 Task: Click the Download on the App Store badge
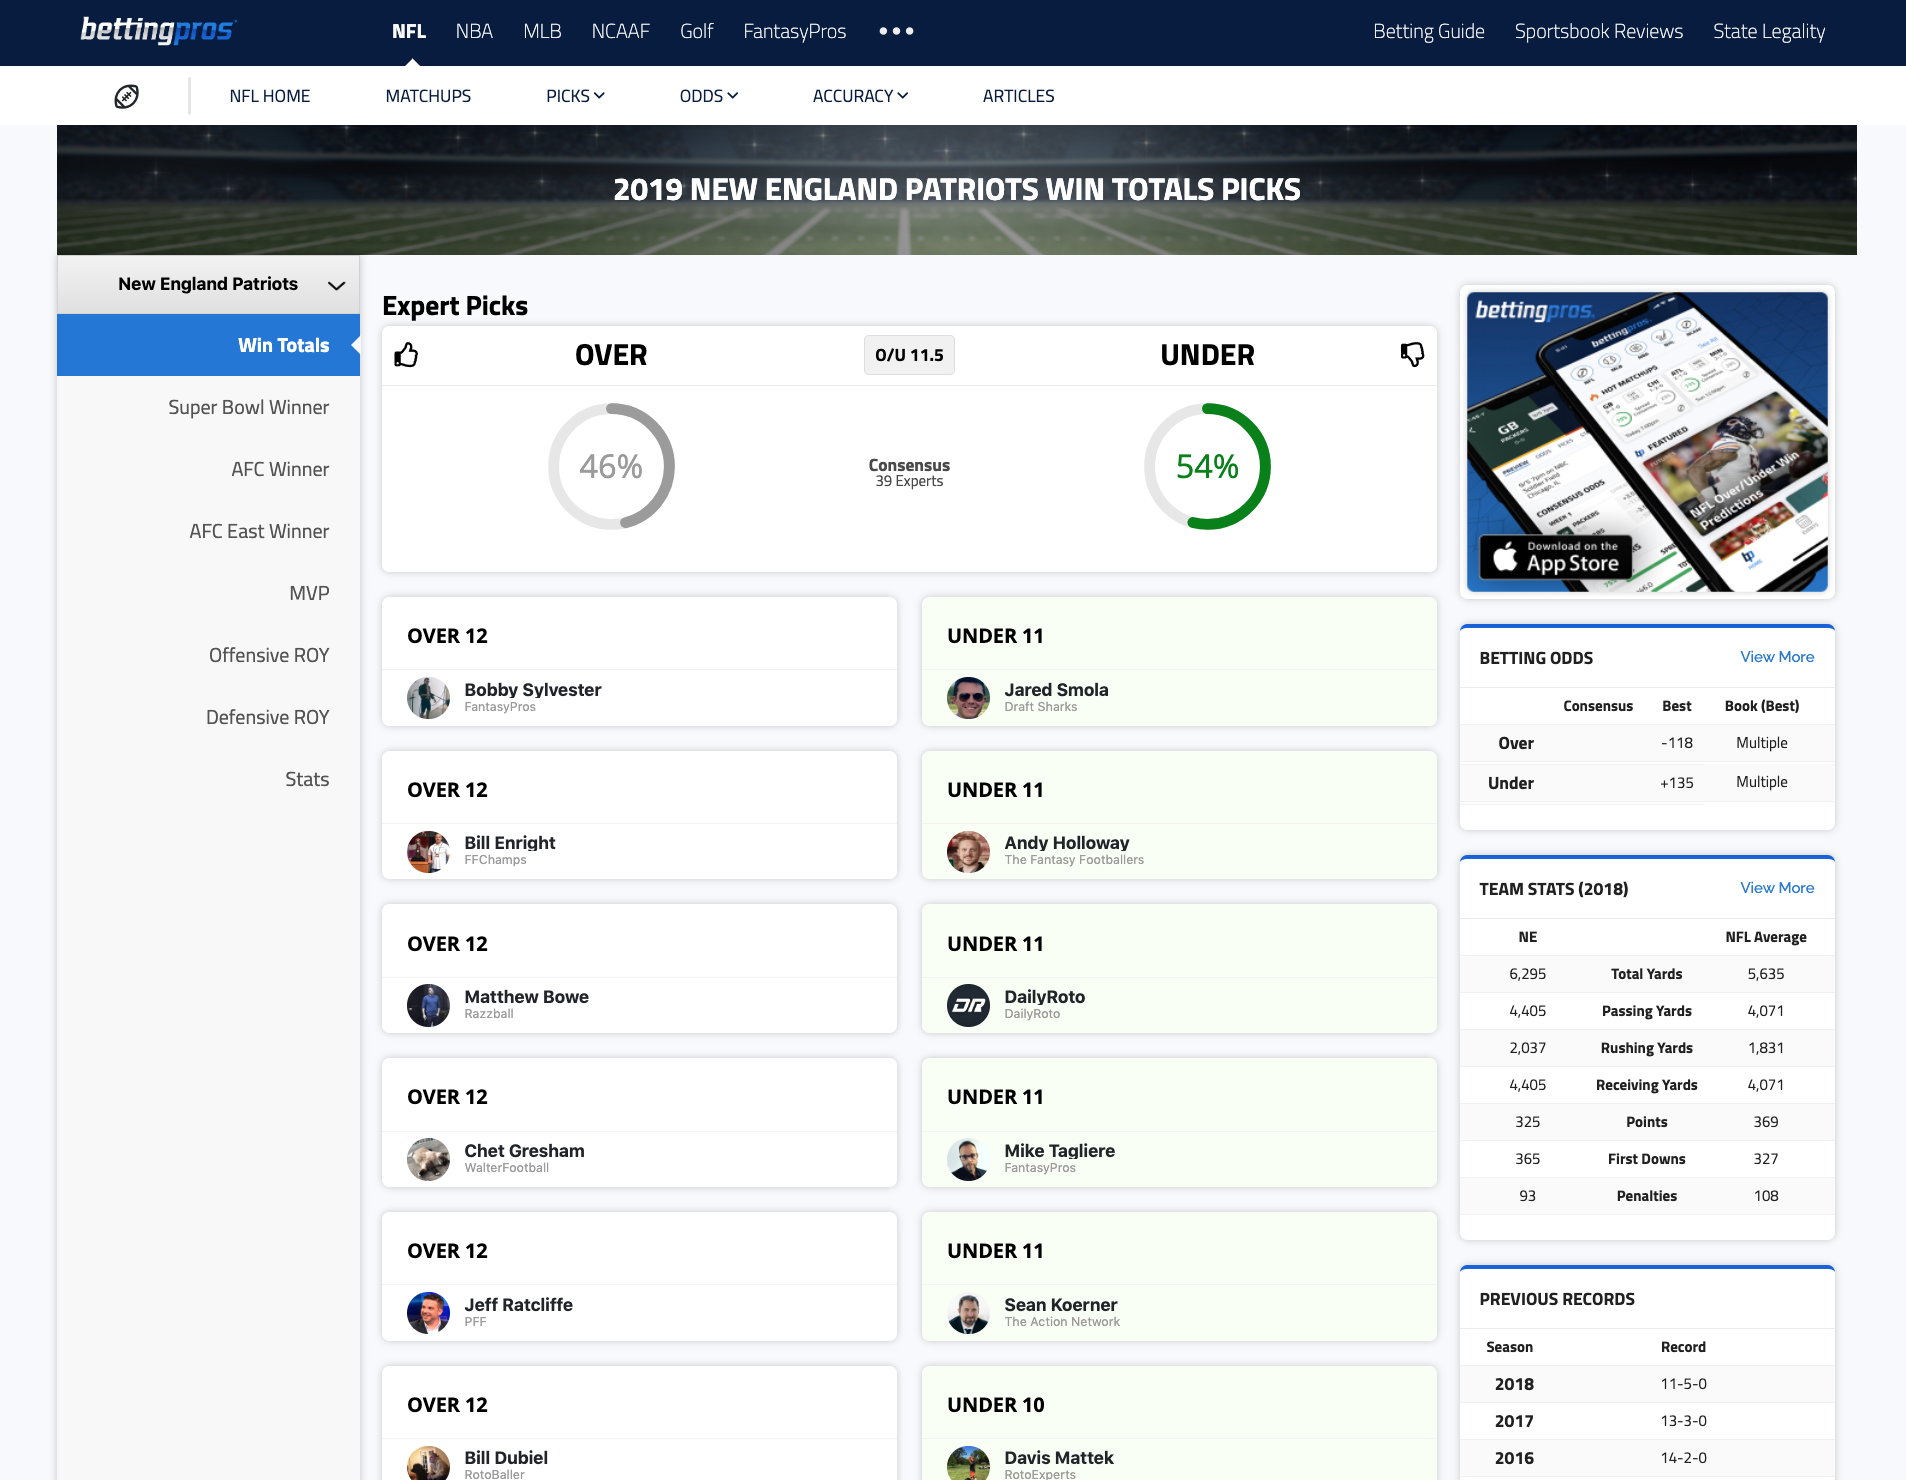(x=1556, y=557)
